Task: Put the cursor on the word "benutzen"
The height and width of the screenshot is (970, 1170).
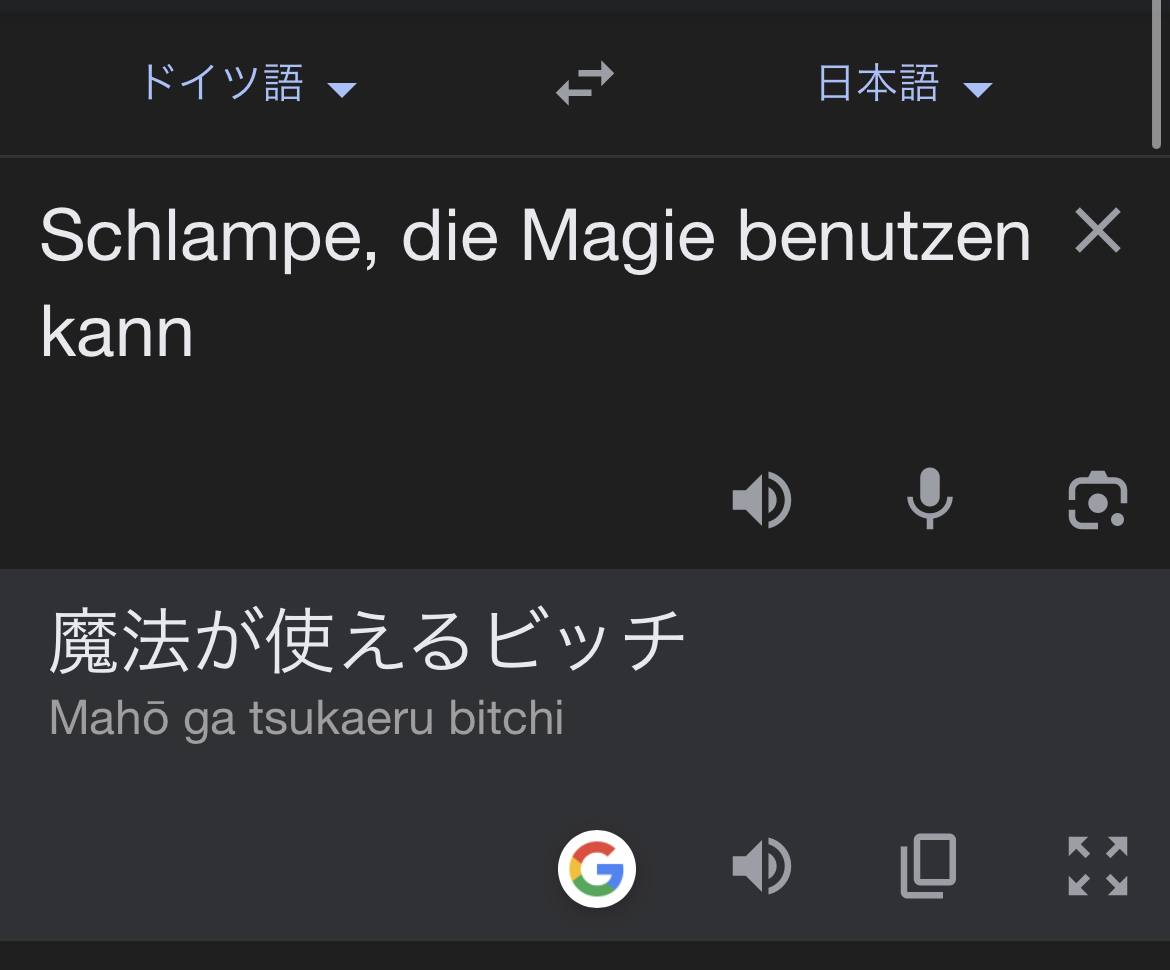Action: [884, 238]
